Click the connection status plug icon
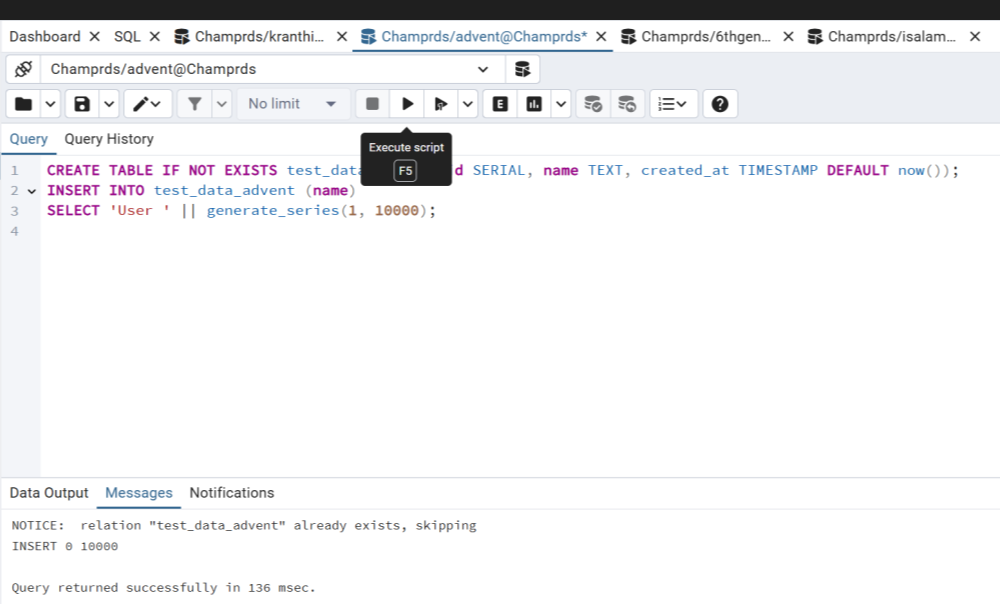 tap(24, 69)
